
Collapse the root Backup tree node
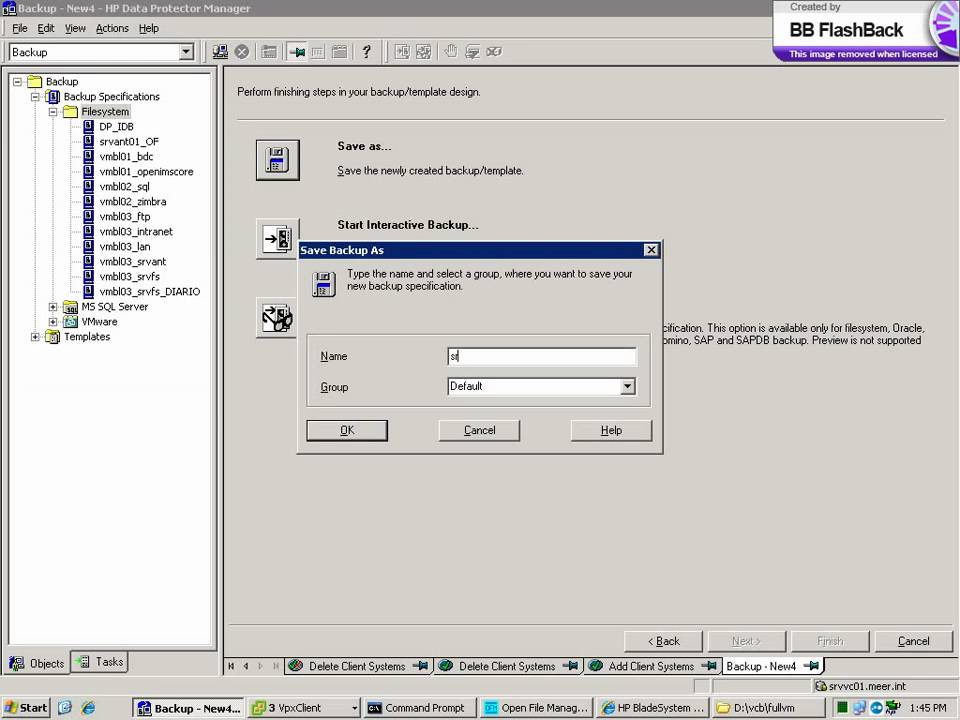(18, 81)
